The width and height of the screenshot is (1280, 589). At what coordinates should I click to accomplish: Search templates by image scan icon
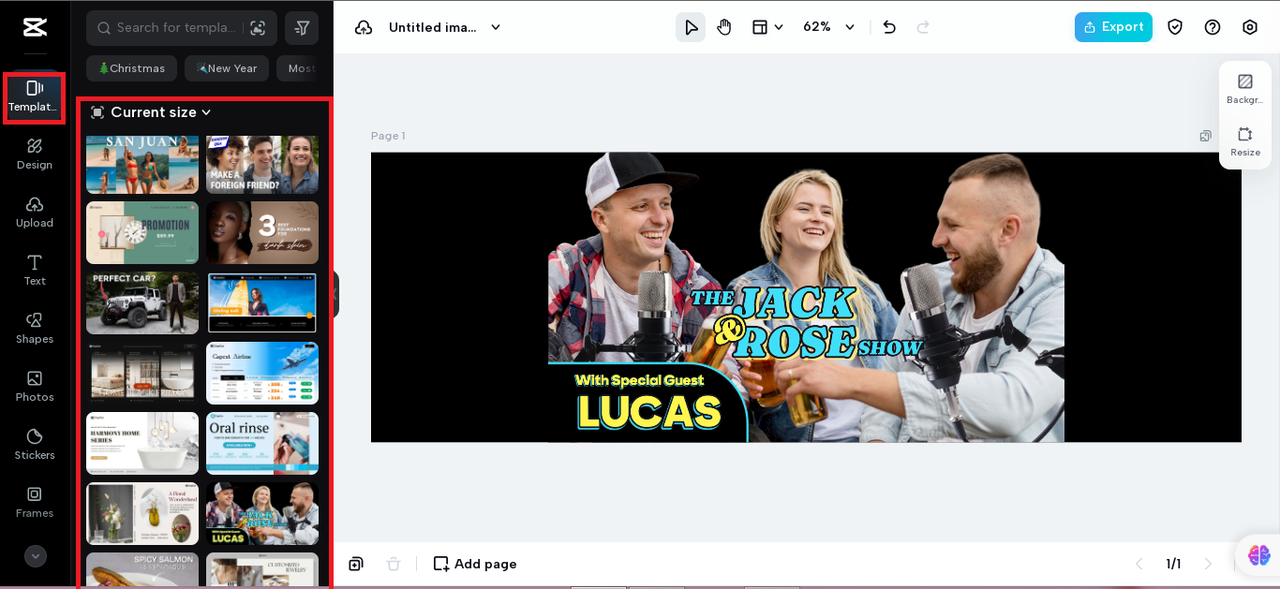[258, 28]
